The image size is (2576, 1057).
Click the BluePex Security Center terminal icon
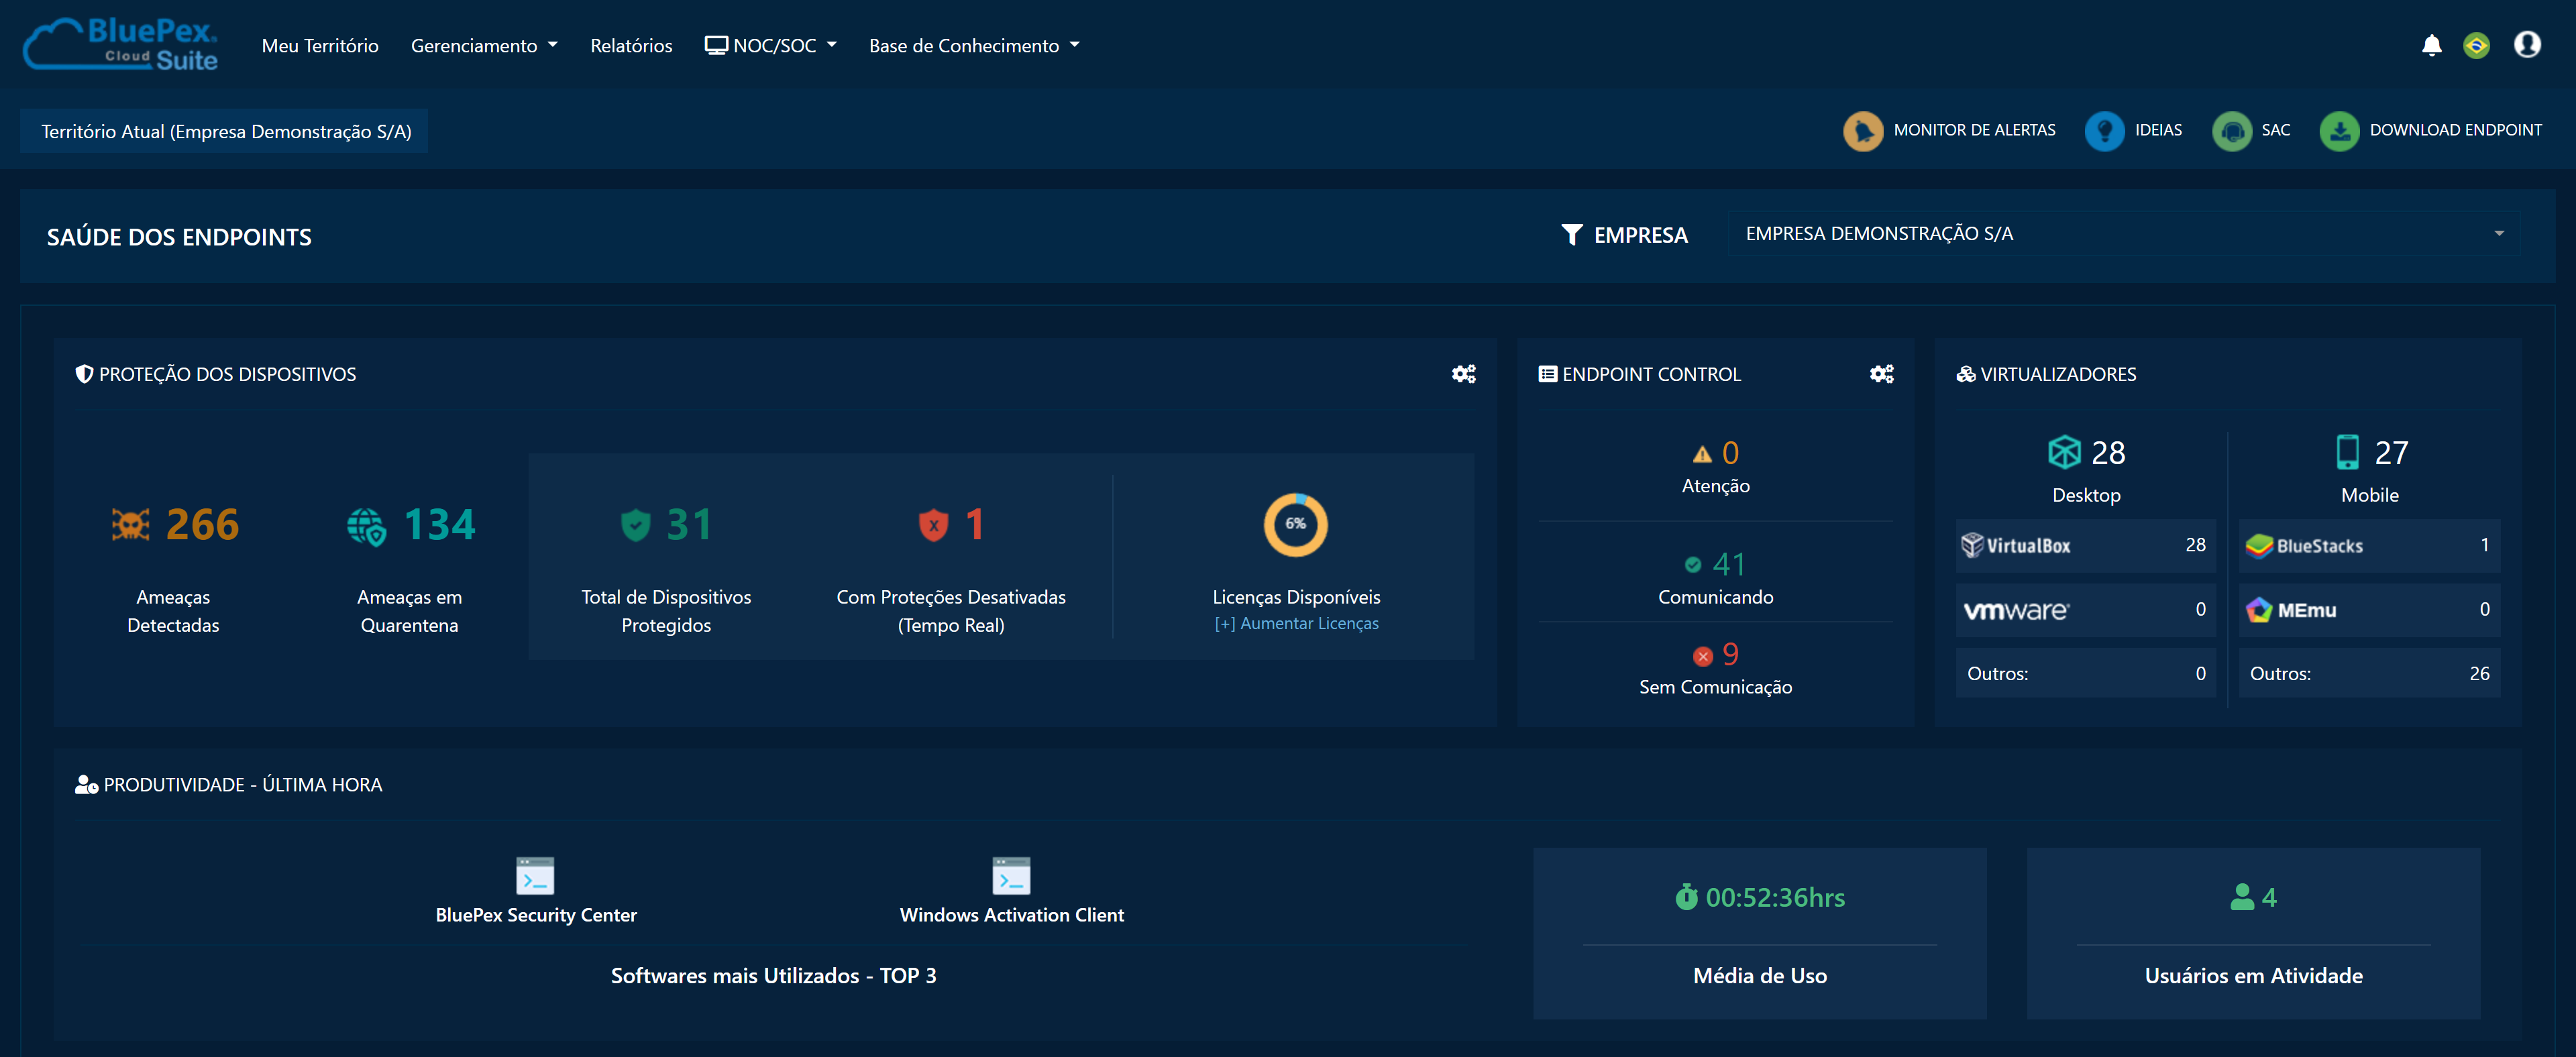pos(535,875)
